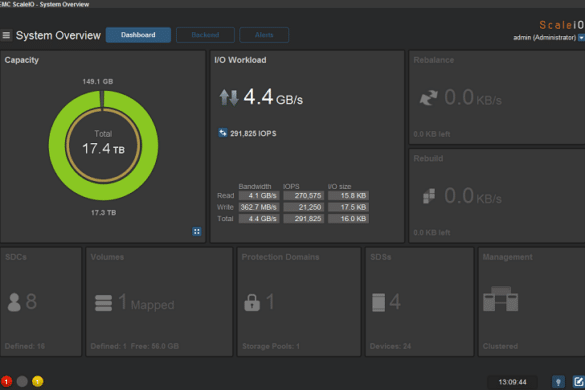Click the SDSs server icon

point(378,302)
